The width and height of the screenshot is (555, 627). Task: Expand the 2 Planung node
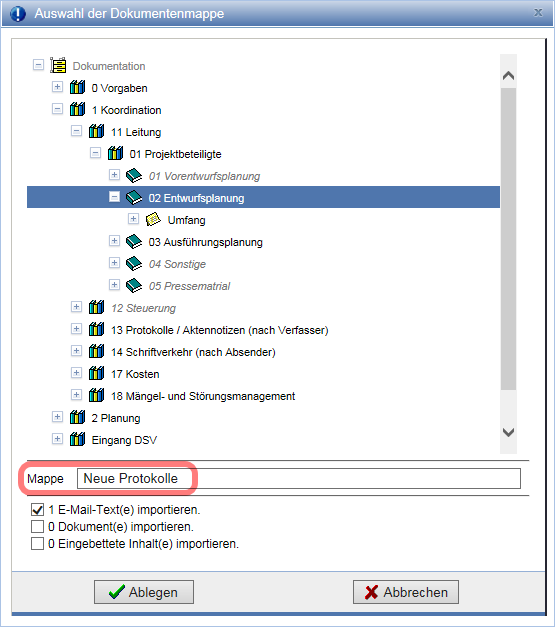[58, 417]
